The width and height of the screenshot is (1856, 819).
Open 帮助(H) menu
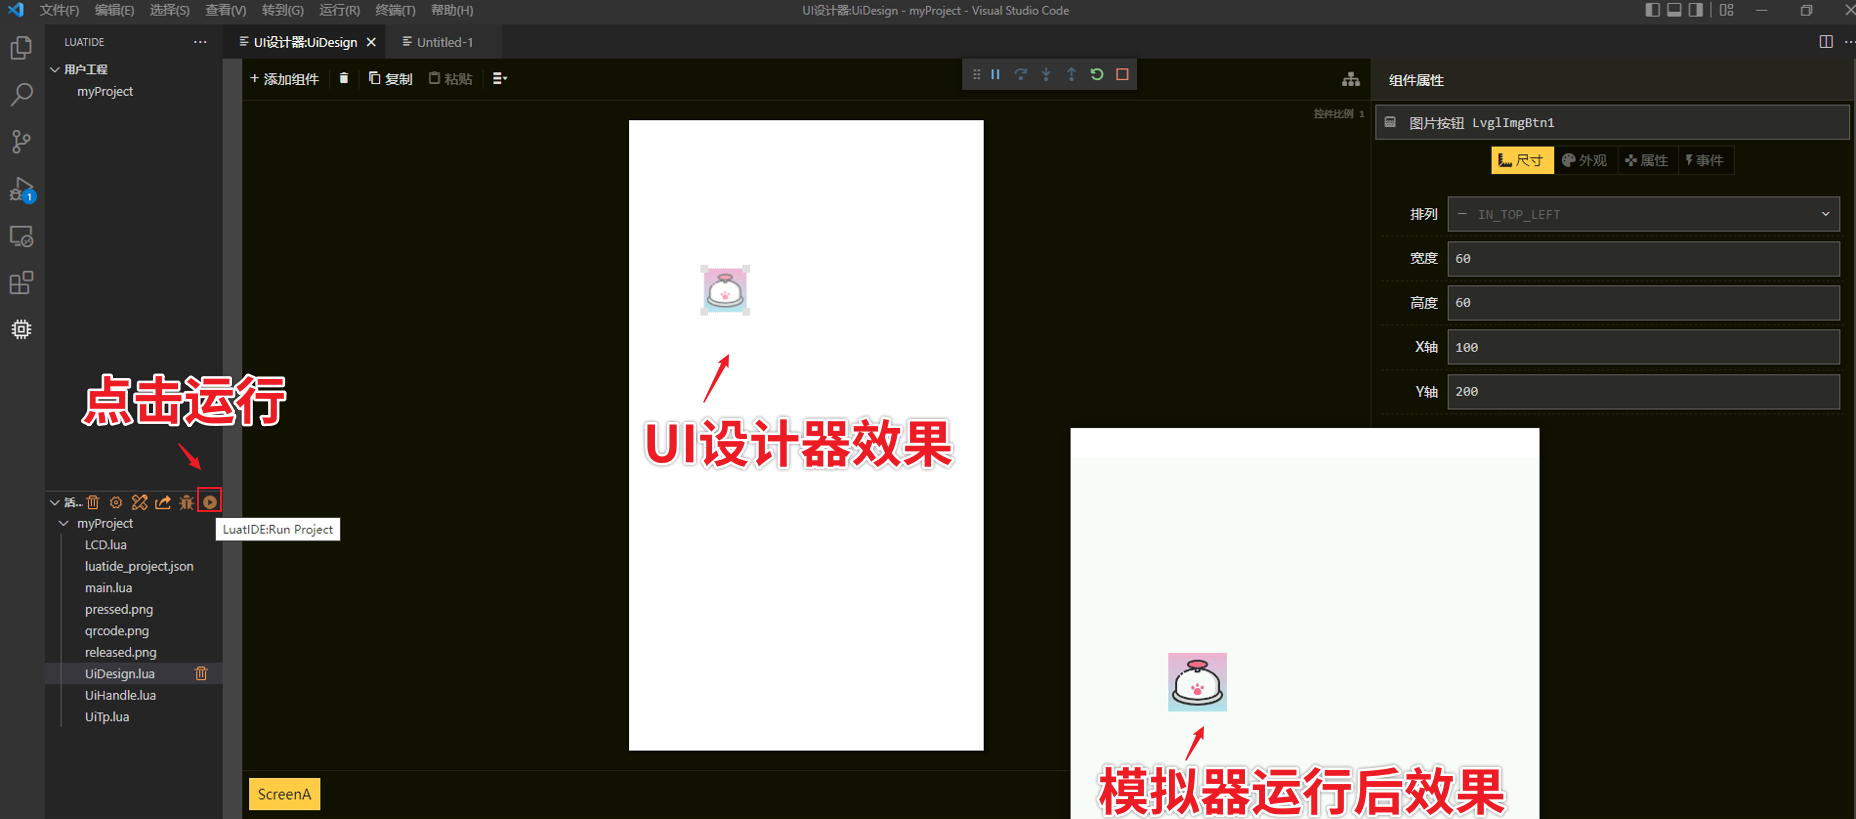[452, 10]
